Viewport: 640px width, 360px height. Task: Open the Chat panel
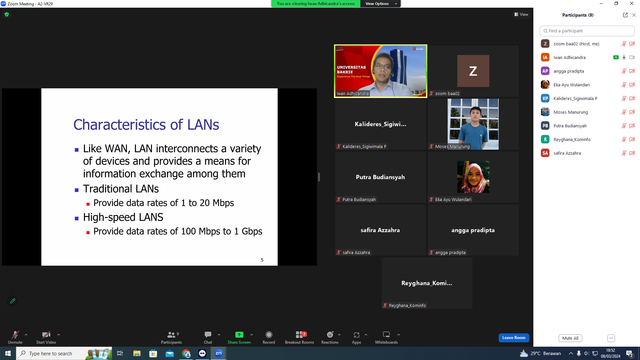pos(208,337)
